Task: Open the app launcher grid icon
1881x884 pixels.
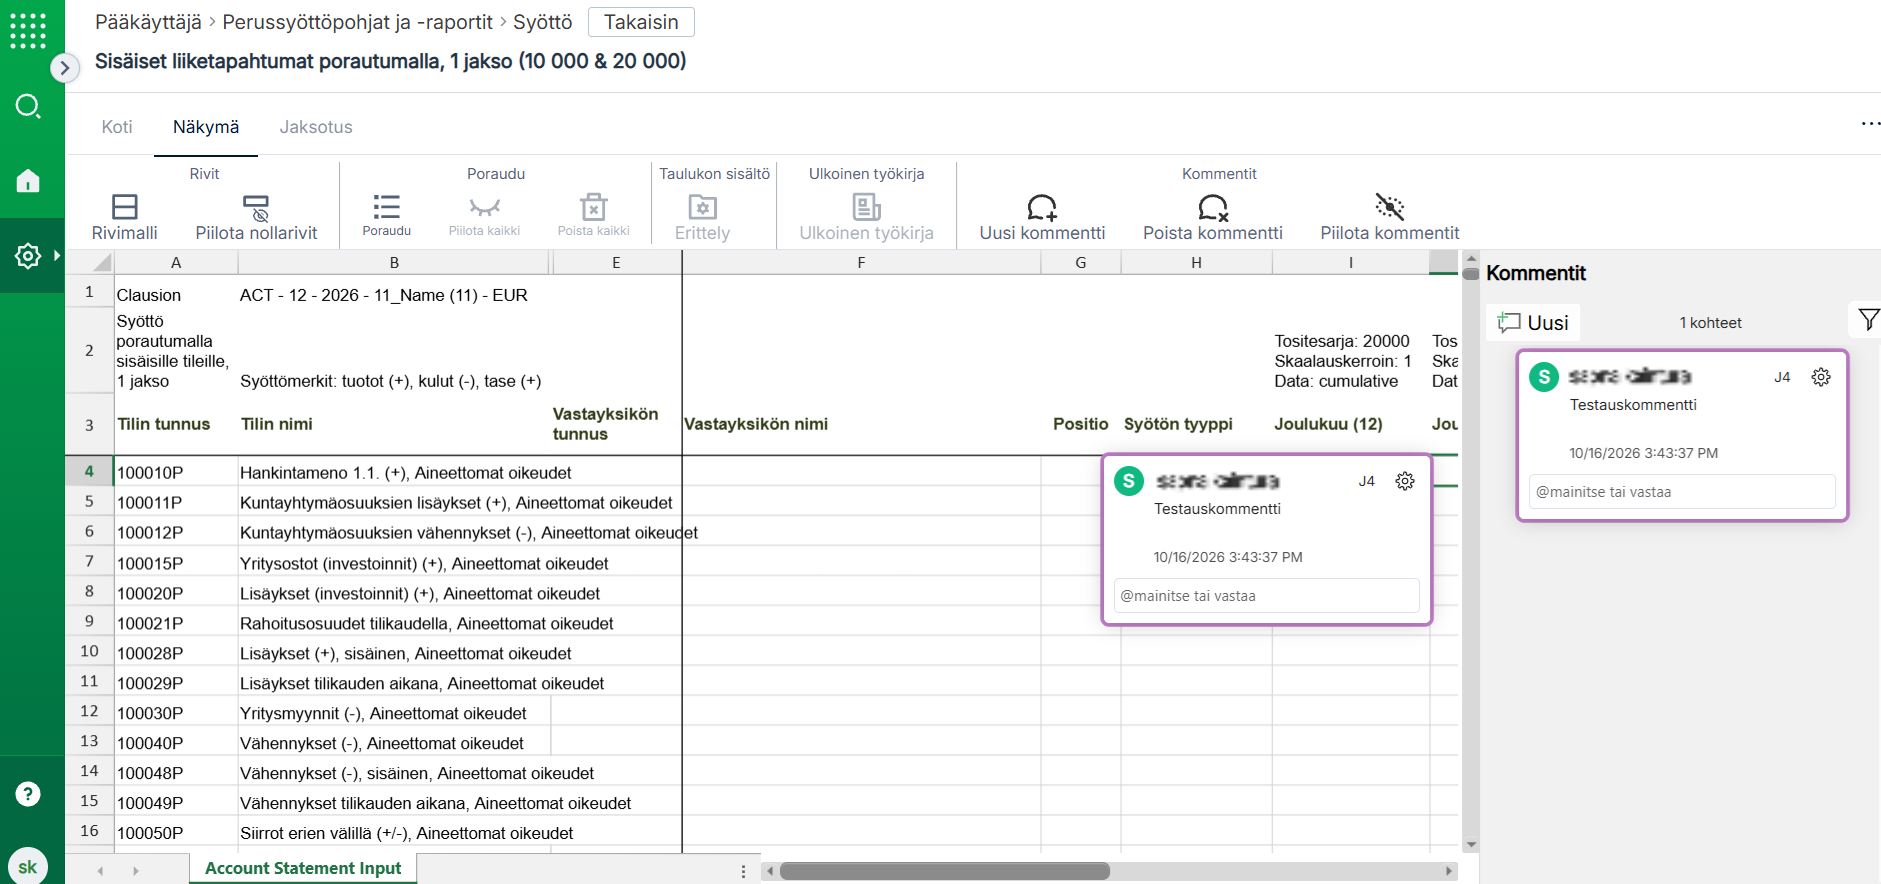Action: [x=28, y=30]
